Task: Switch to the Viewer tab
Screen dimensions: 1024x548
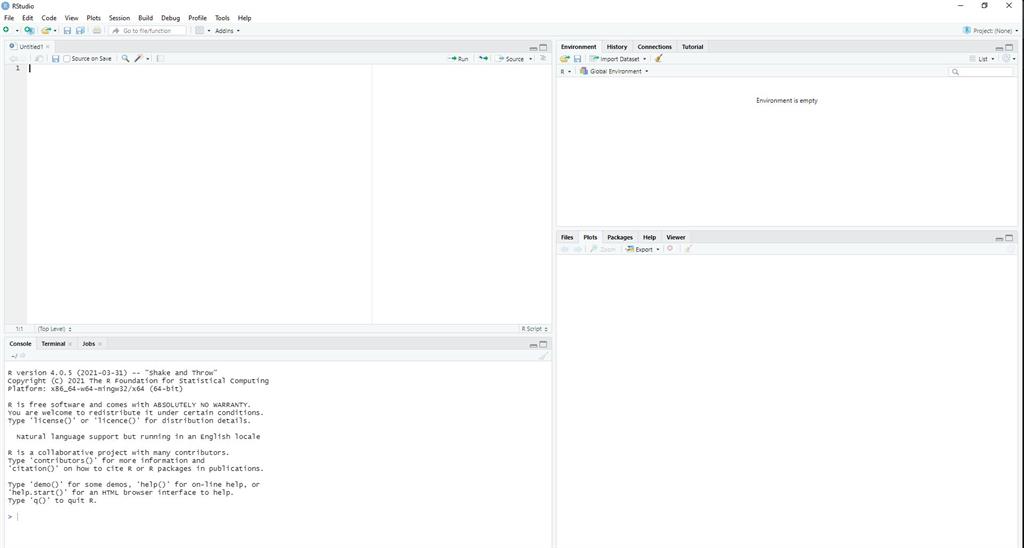Action: (676, 237)
